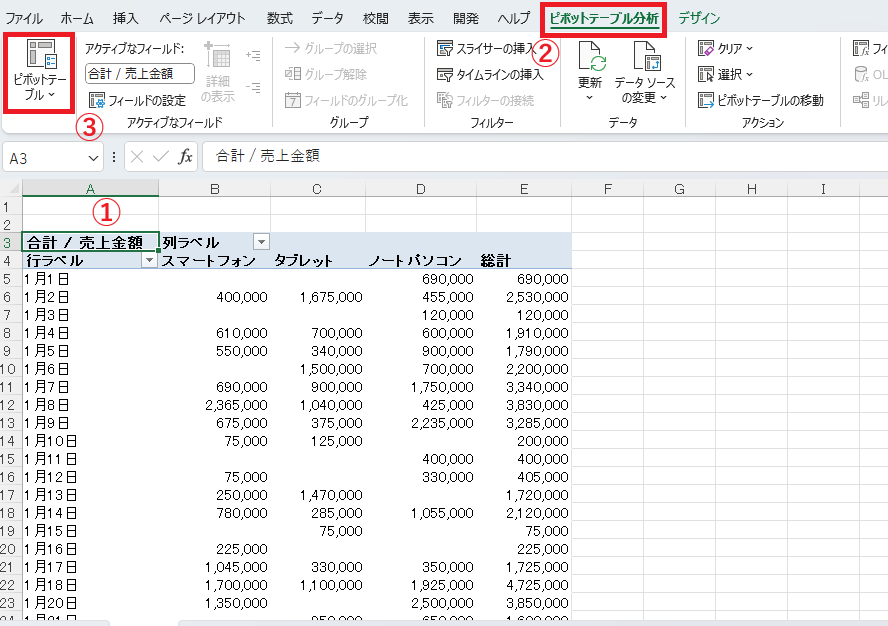The height and width of the screenshot is (626, 888).
Task: Switch to the 挿入 tab
Action: point(125,19)
